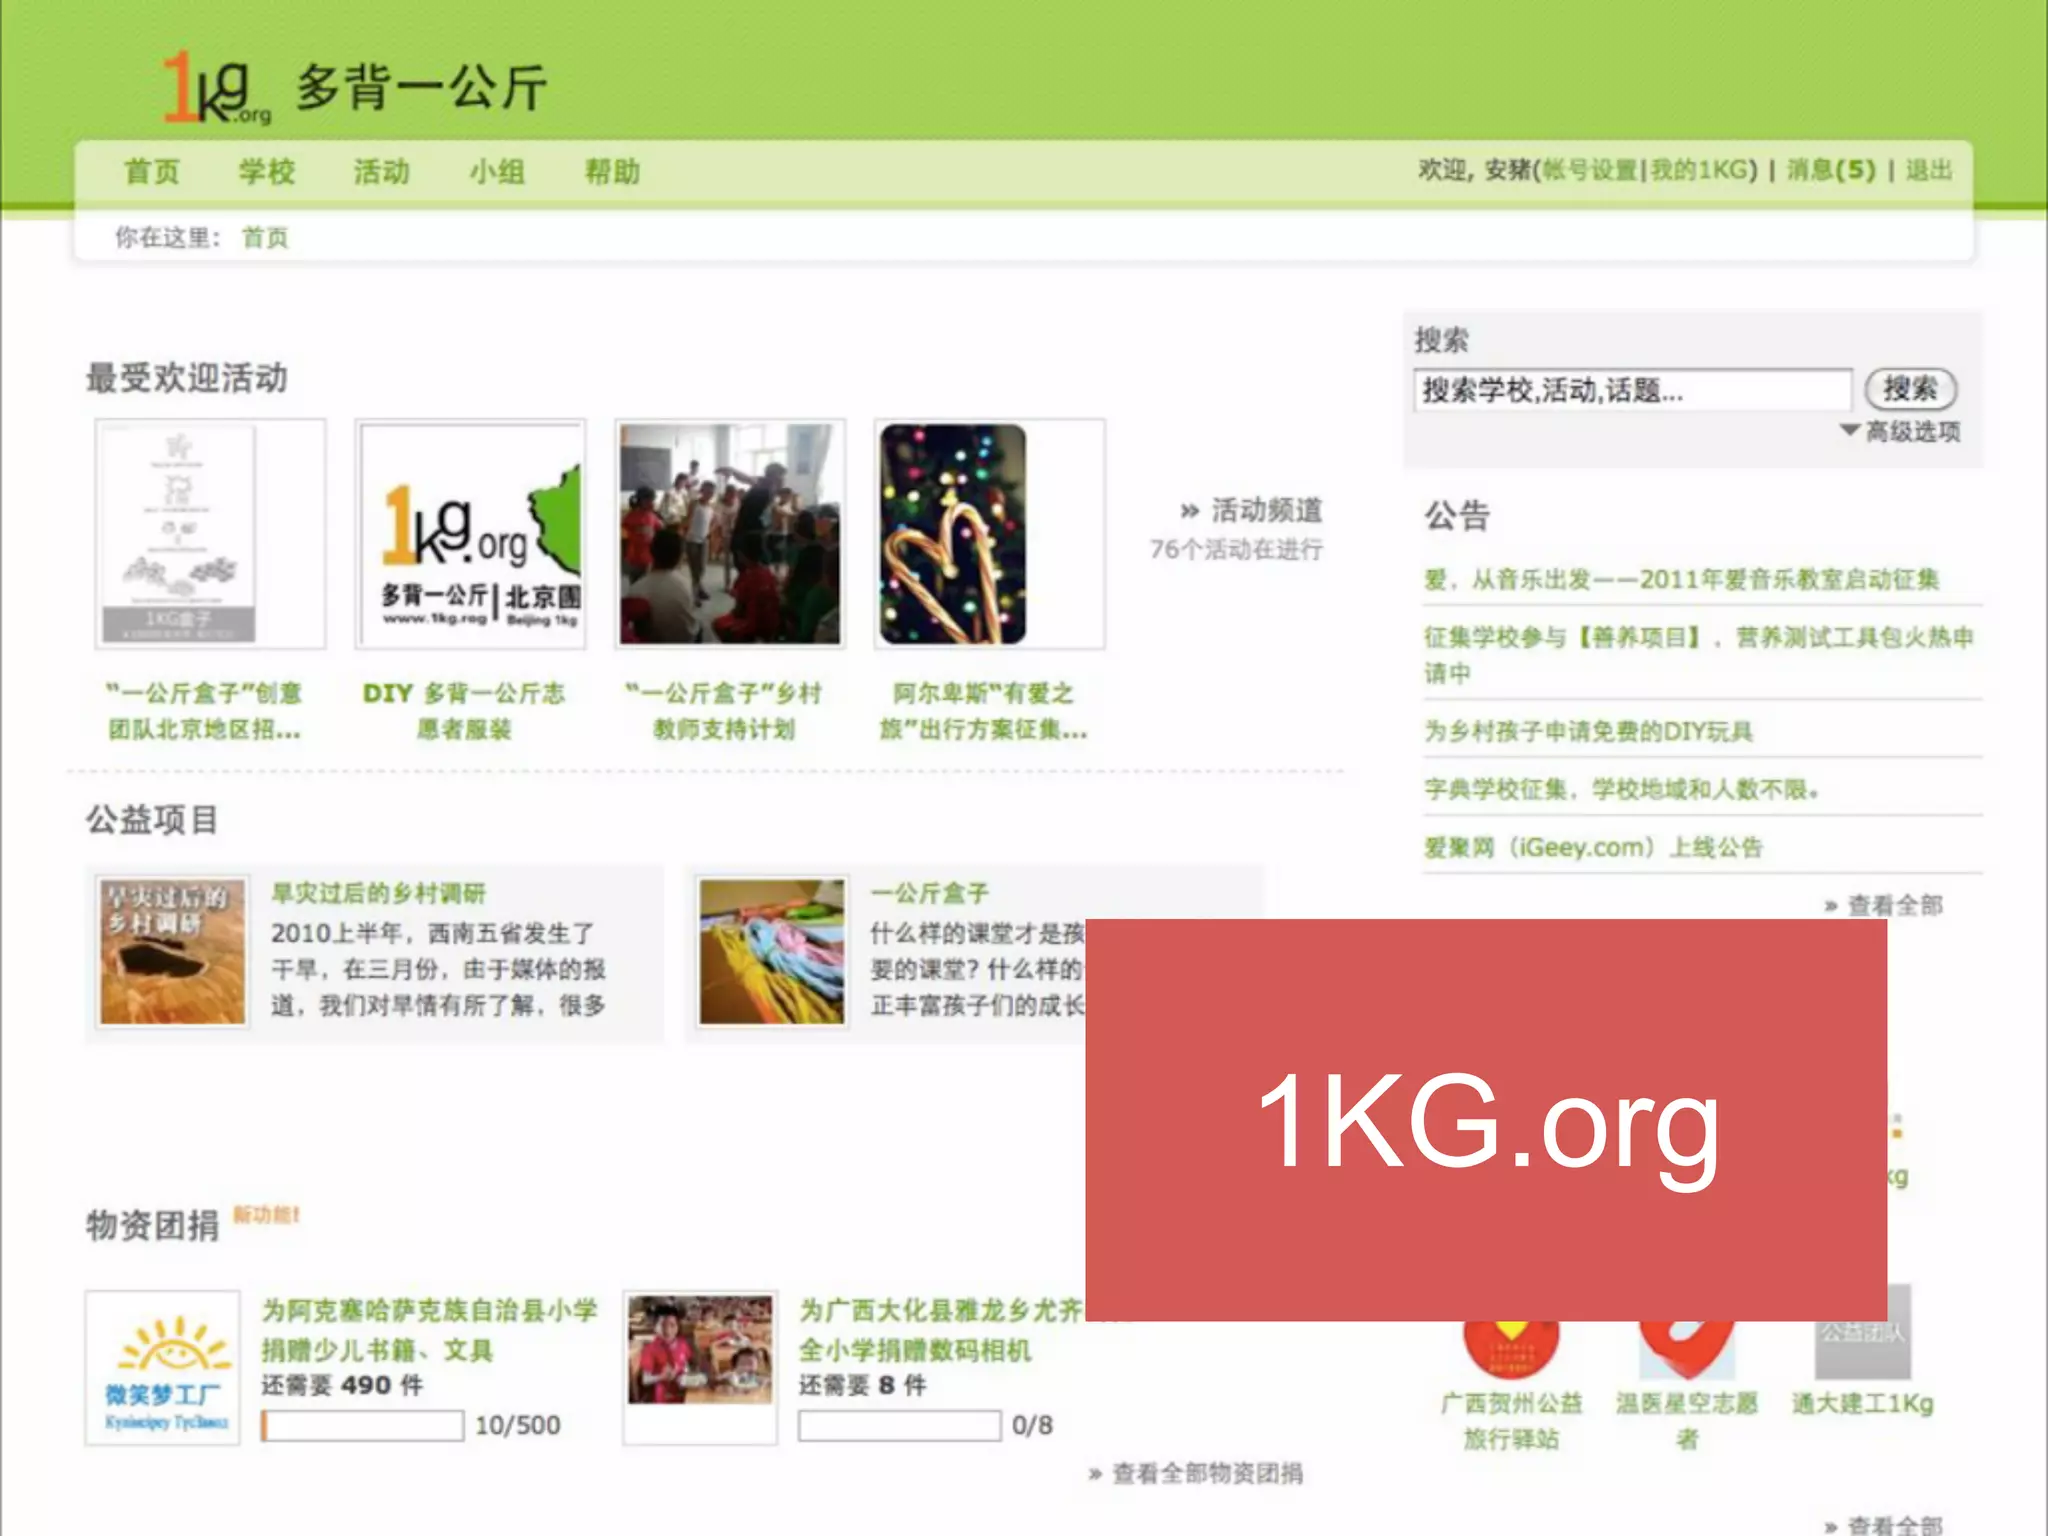This screenshot has height=1536, width=2048.
Task: Open announcement 从音乐出发——2011年爱音乐教室启动征集
Action: click(x=1682, y=579)
